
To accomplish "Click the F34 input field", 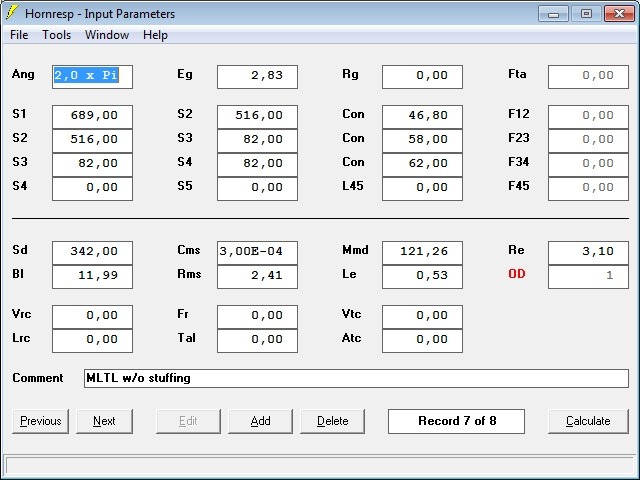I will 588,165.
